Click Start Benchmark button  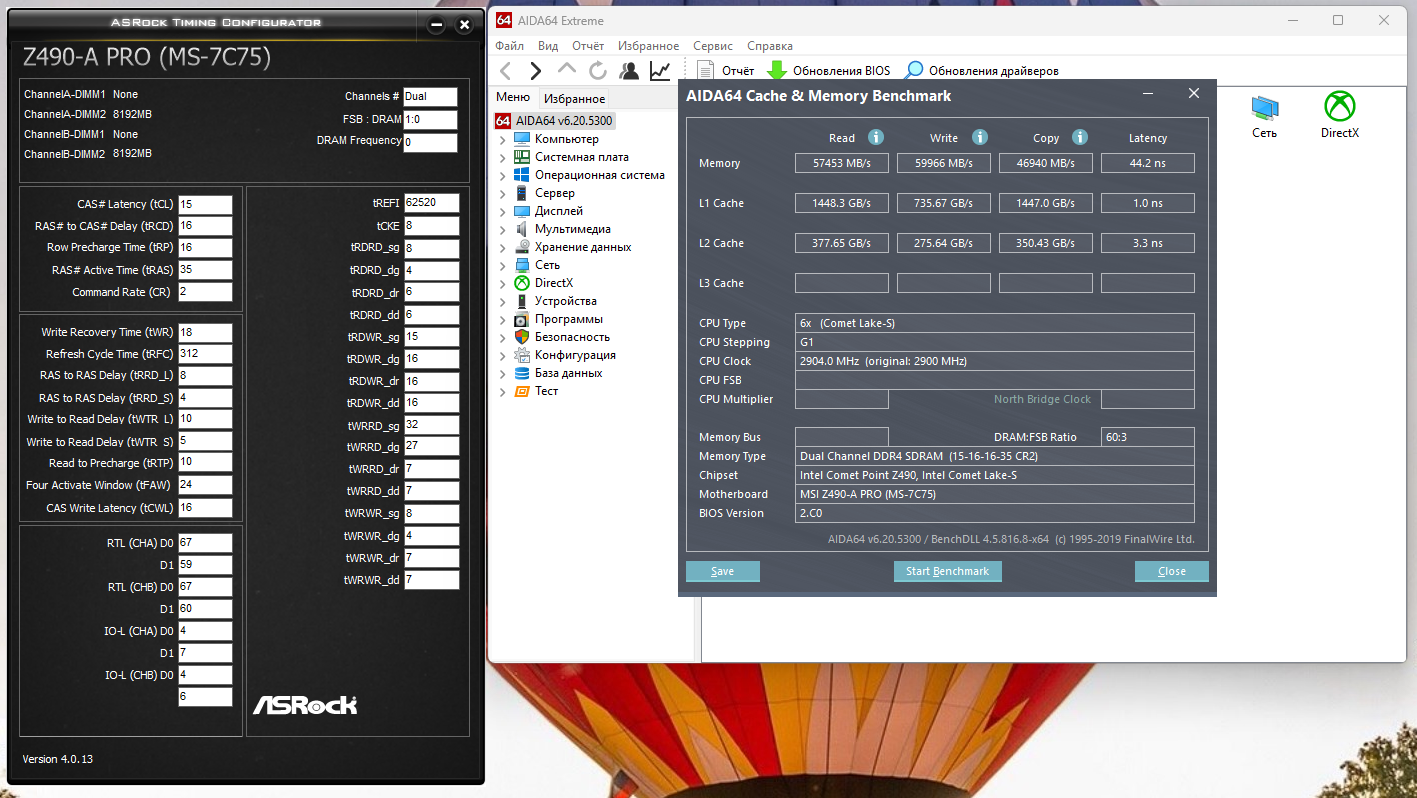coord(948,571)
